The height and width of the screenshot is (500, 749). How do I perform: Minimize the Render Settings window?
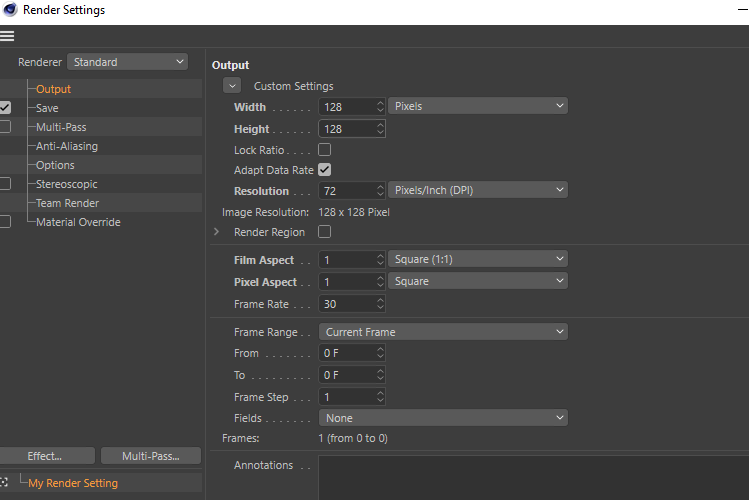(x=743, y=10)
